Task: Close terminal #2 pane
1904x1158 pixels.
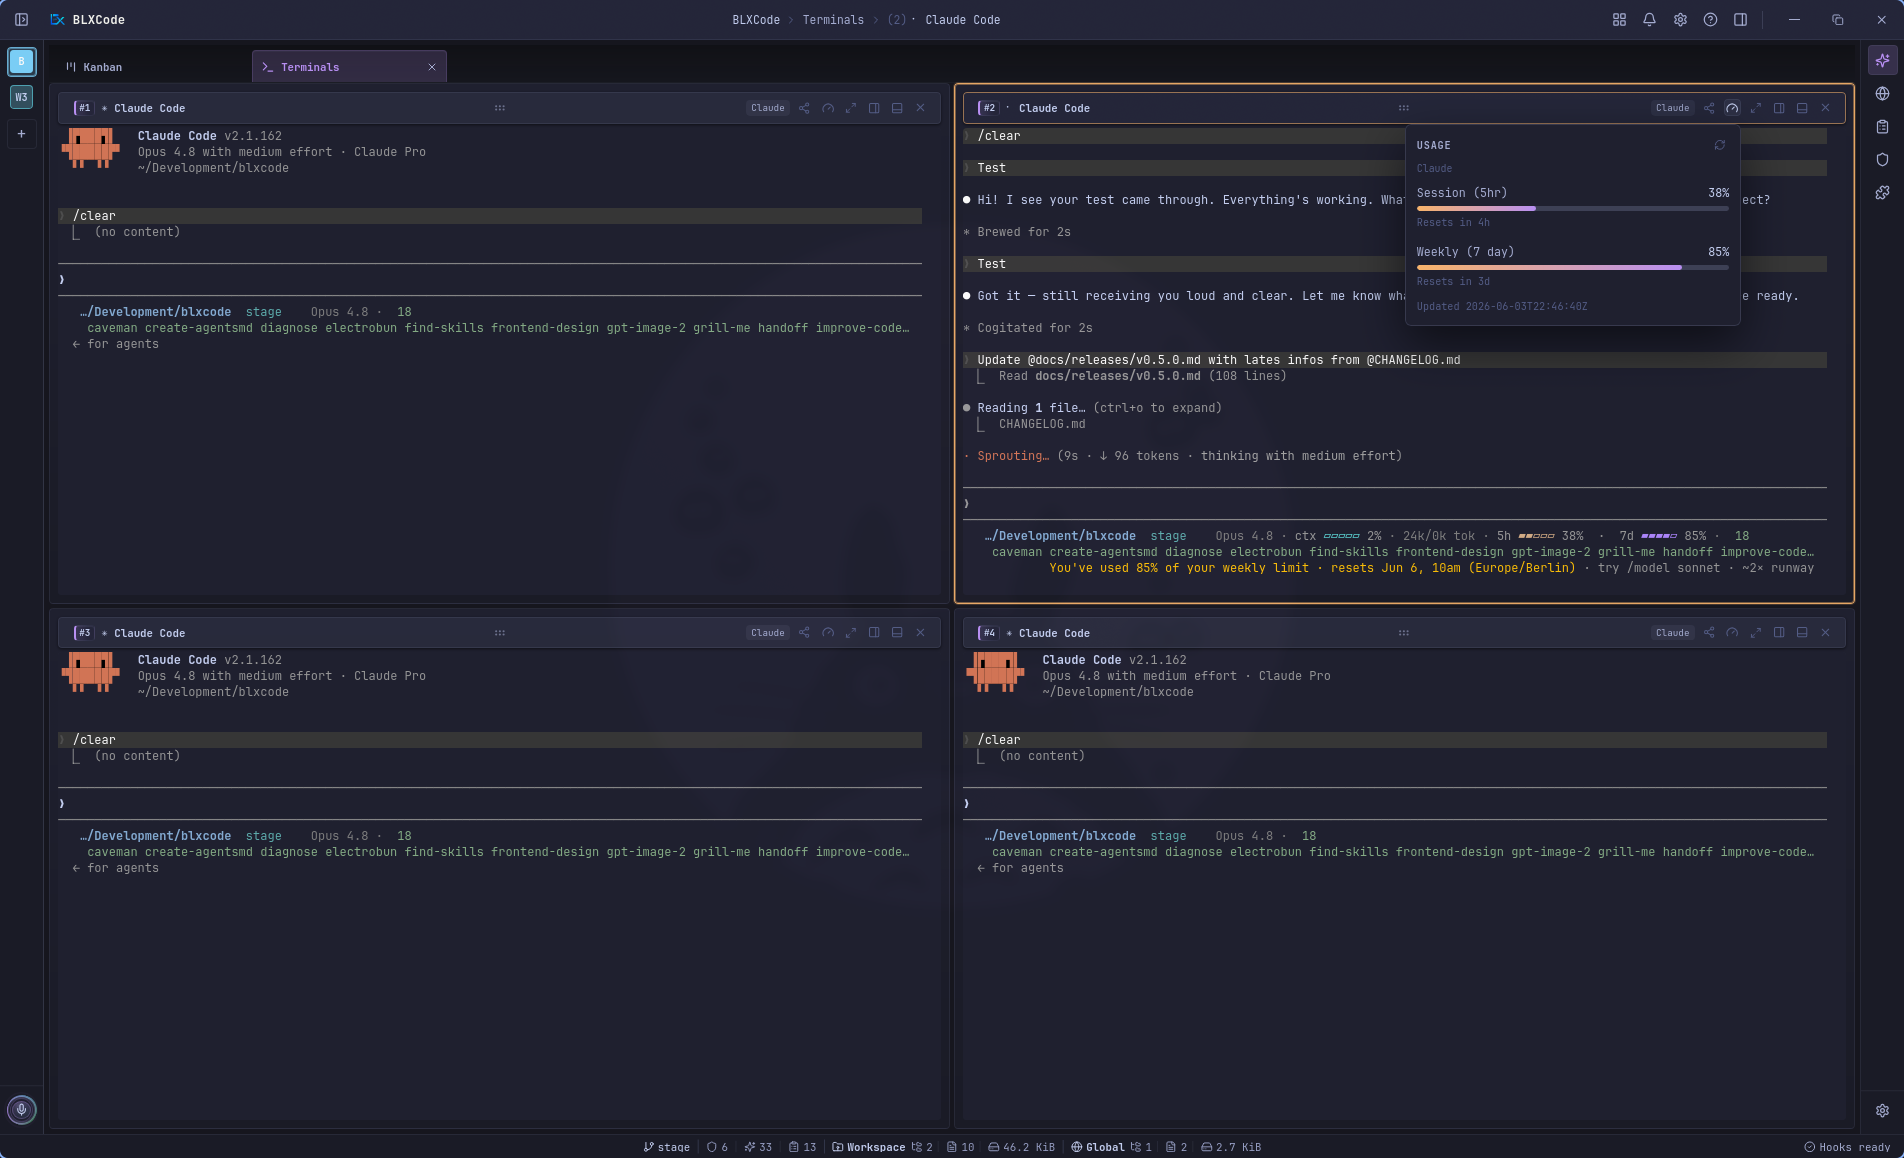Action: (1826, 108)
